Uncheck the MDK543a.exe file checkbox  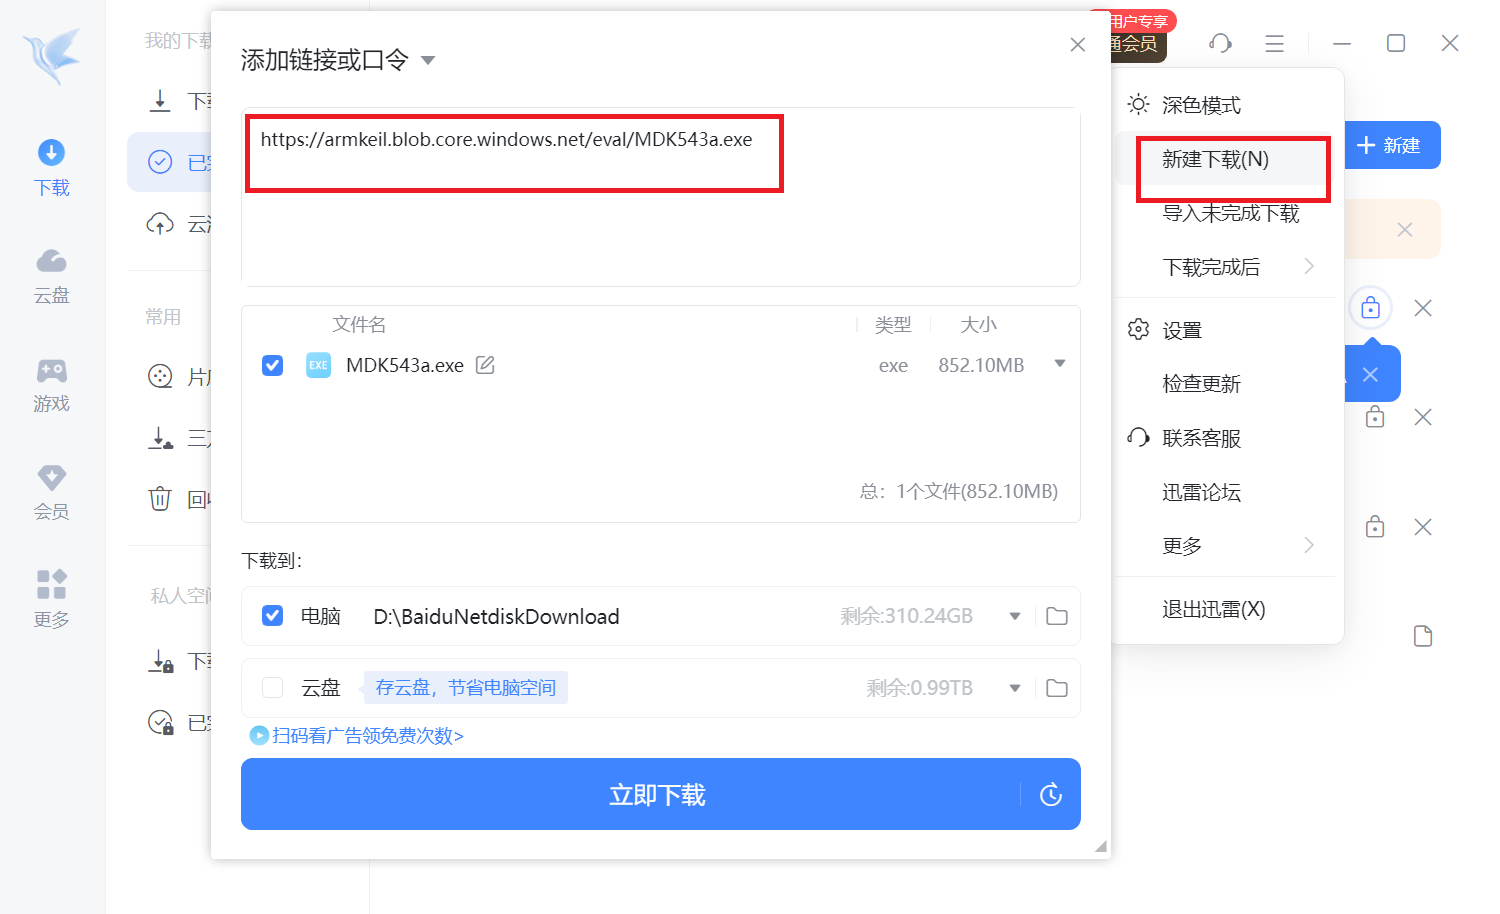pos(272,365)
